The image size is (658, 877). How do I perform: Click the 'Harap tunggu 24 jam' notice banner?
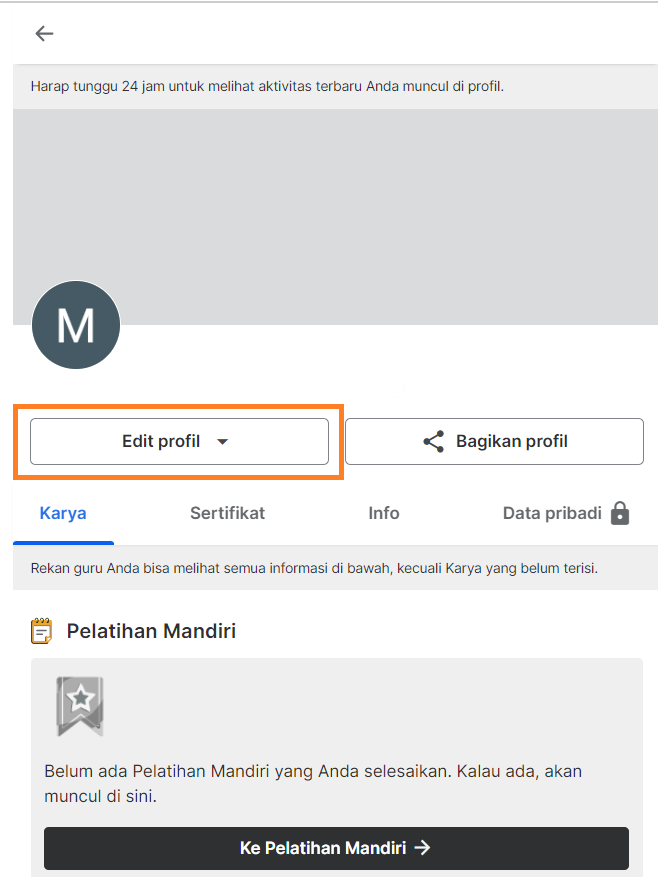(x=267, y=87)
